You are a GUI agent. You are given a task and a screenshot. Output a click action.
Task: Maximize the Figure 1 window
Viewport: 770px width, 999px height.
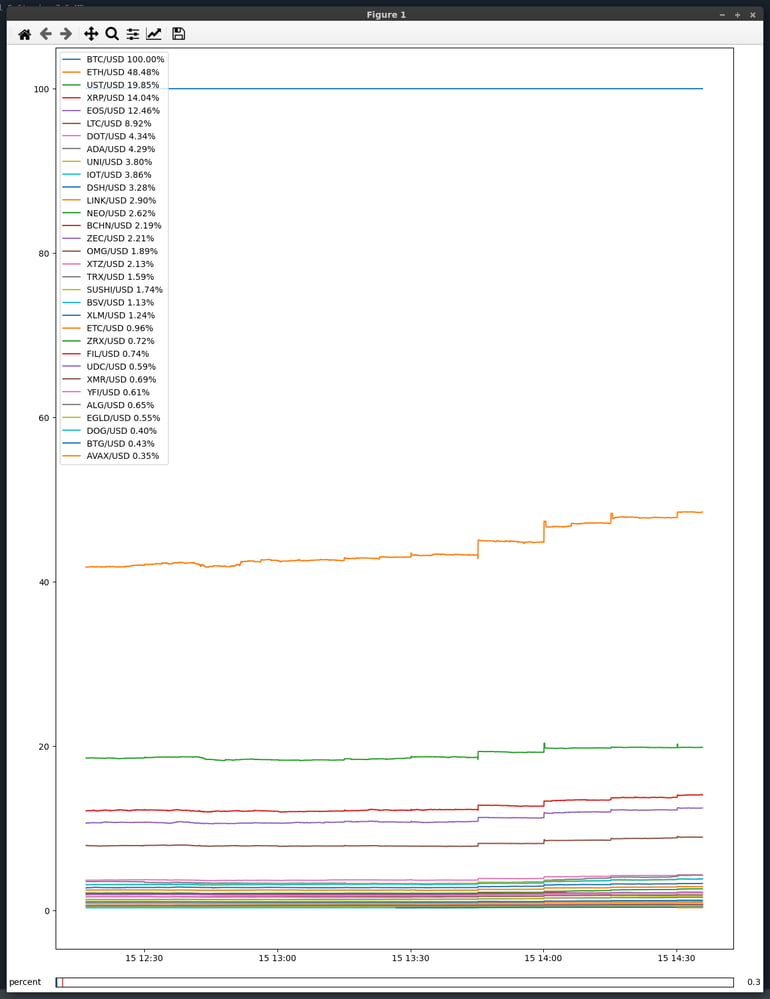coord(738,15)
